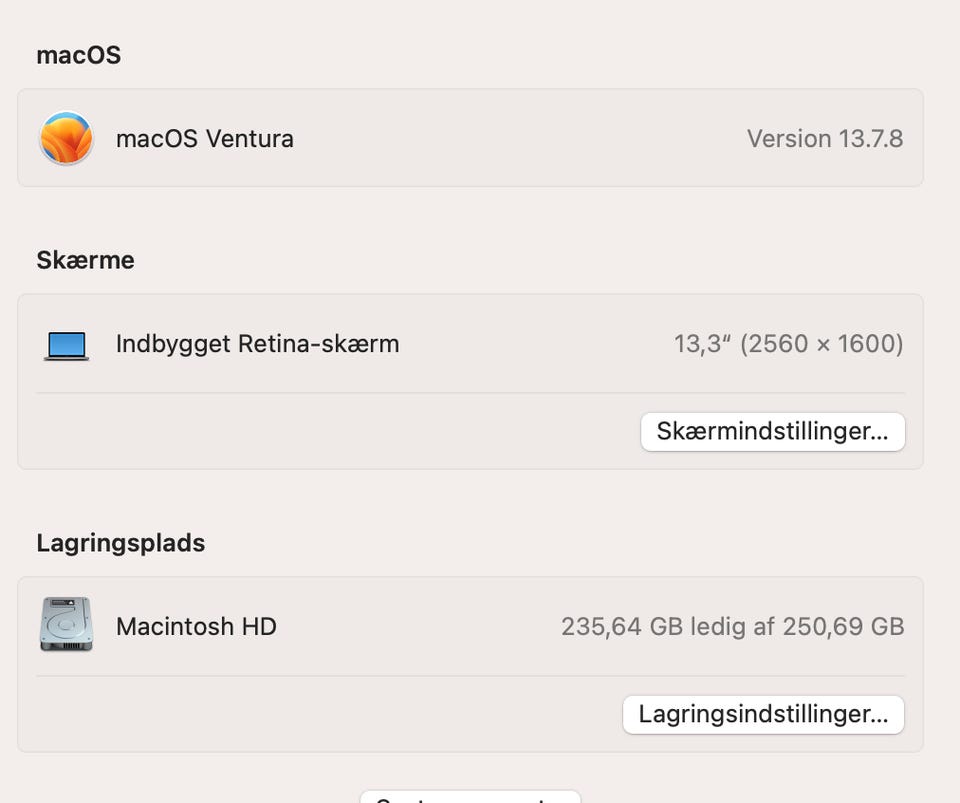Click the "ledig af" storage text
The height and width of the screenshot is (803, 960).
(737, 626)
